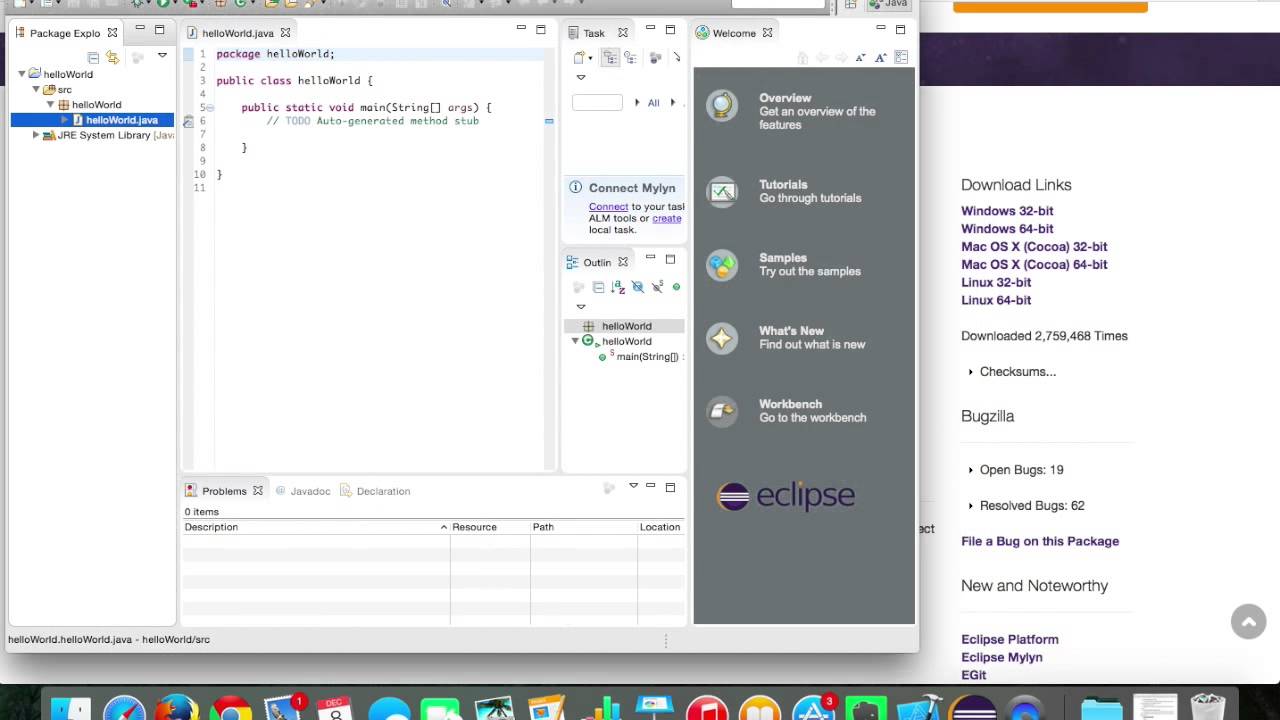Toggle Hide Static Members in Outline toolbar
The width and height of the screenshot is (1280, 720).
coord(657,287)
